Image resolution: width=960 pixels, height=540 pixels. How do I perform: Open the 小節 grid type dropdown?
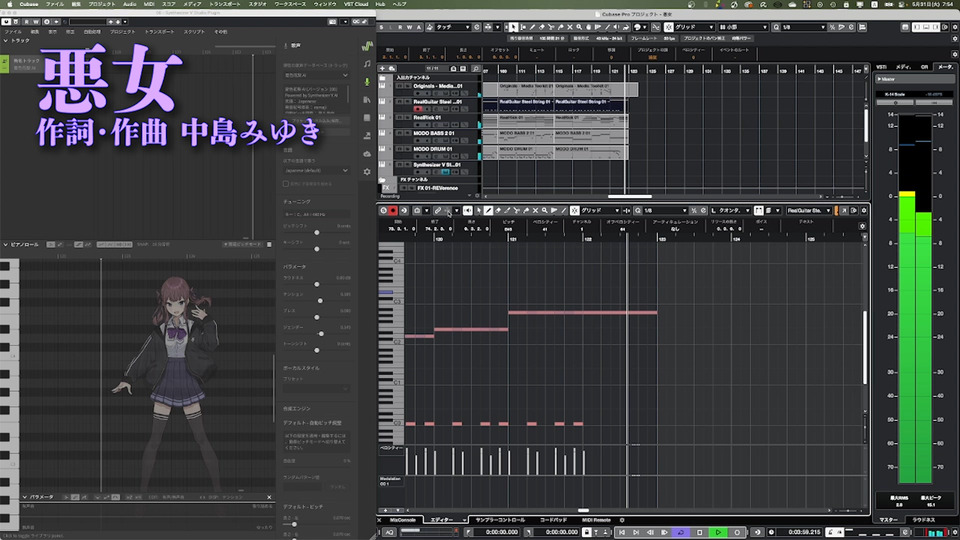click(743, 27)
